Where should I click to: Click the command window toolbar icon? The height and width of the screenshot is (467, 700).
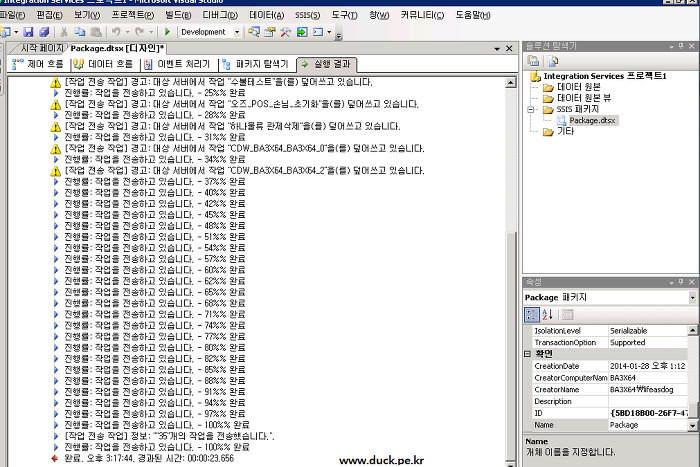click(318, 32)
